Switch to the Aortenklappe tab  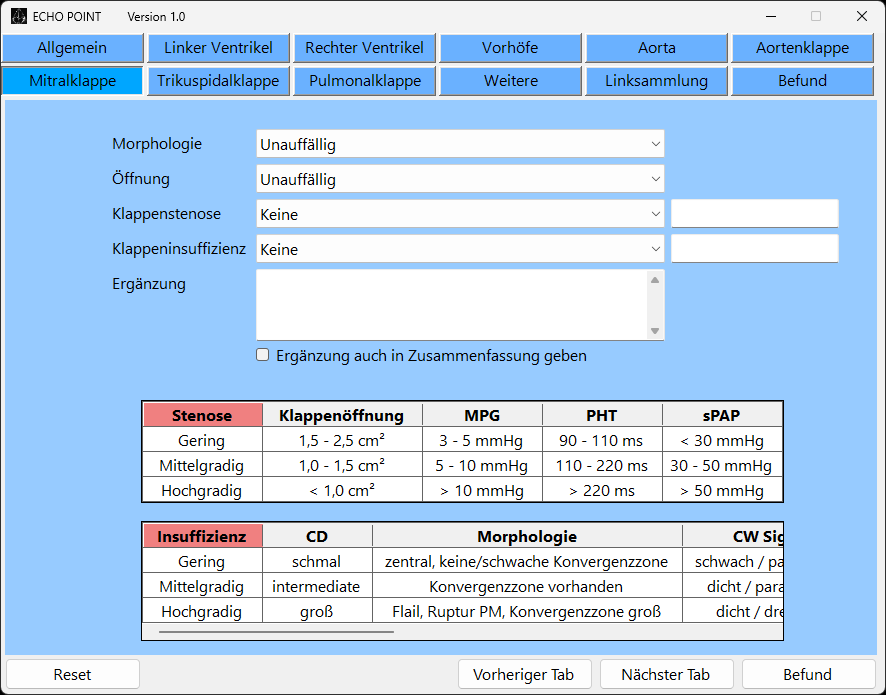[x=802, y=48]
